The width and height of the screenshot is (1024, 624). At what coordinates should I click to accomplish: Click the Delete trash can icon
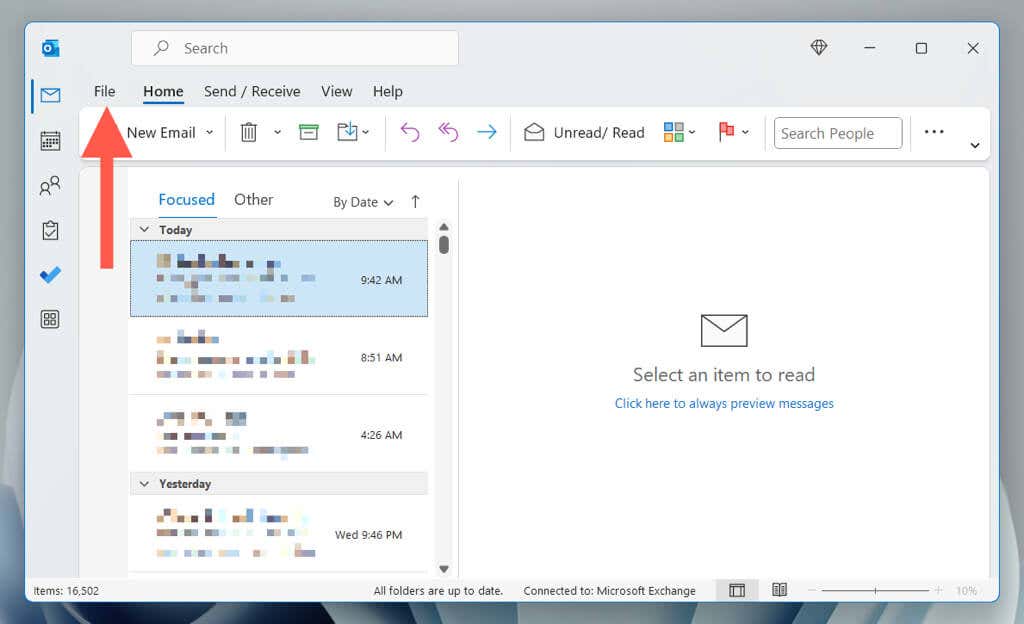click(249, 133)
